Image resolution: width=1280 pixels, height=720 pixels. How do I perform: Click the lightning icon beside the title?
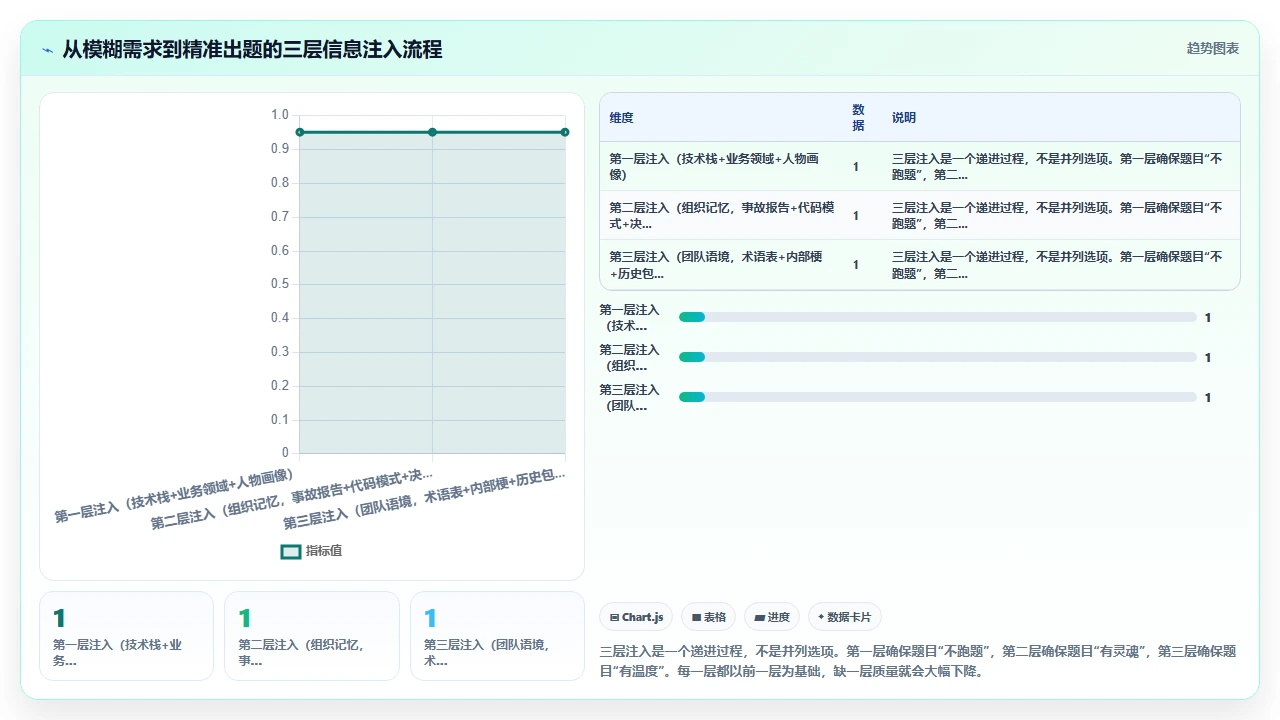(48, 49)
